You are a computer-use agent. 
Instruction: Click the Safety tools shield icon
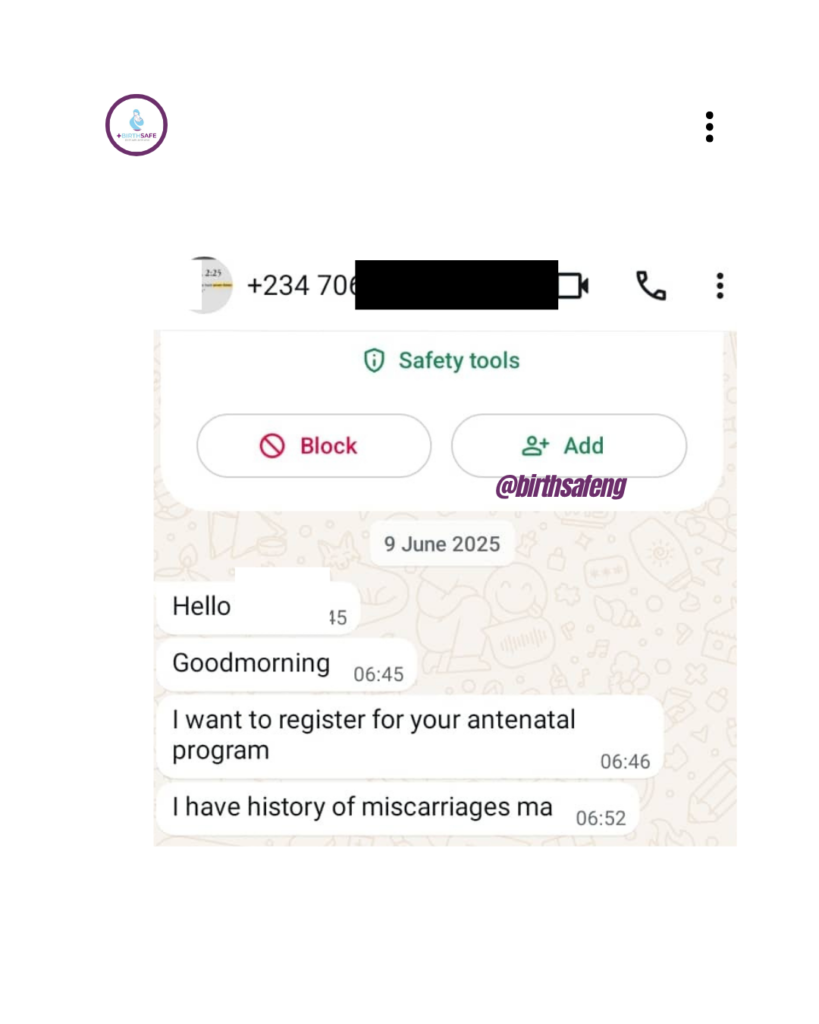(374, 360)
